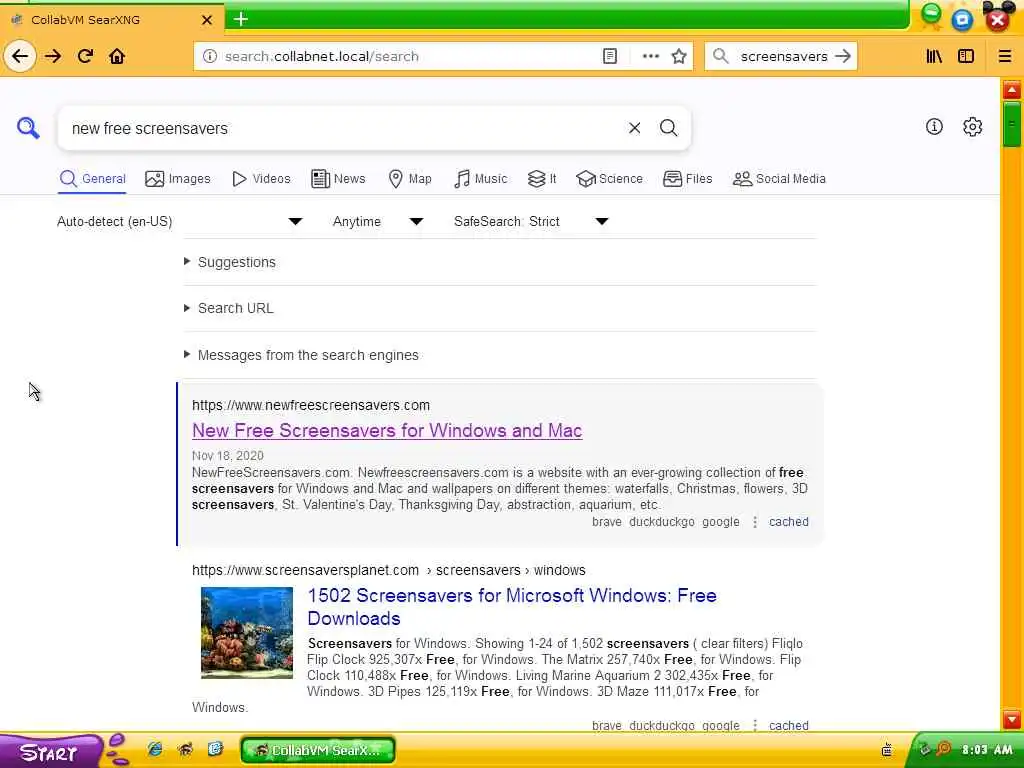The width and height of the screenshot is (1024, 768).
Task: Open a new tab with the plus button
Action: click(240, 19)
